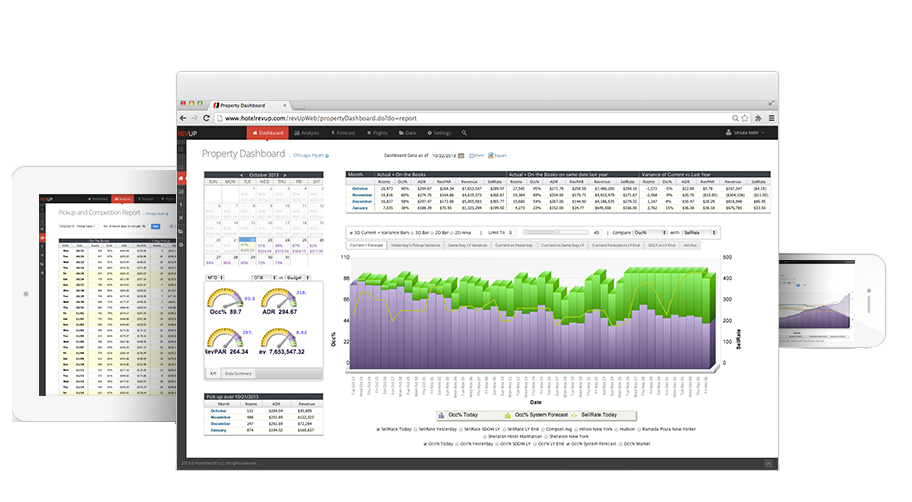Click the flights icon in left sidebar

181,218
